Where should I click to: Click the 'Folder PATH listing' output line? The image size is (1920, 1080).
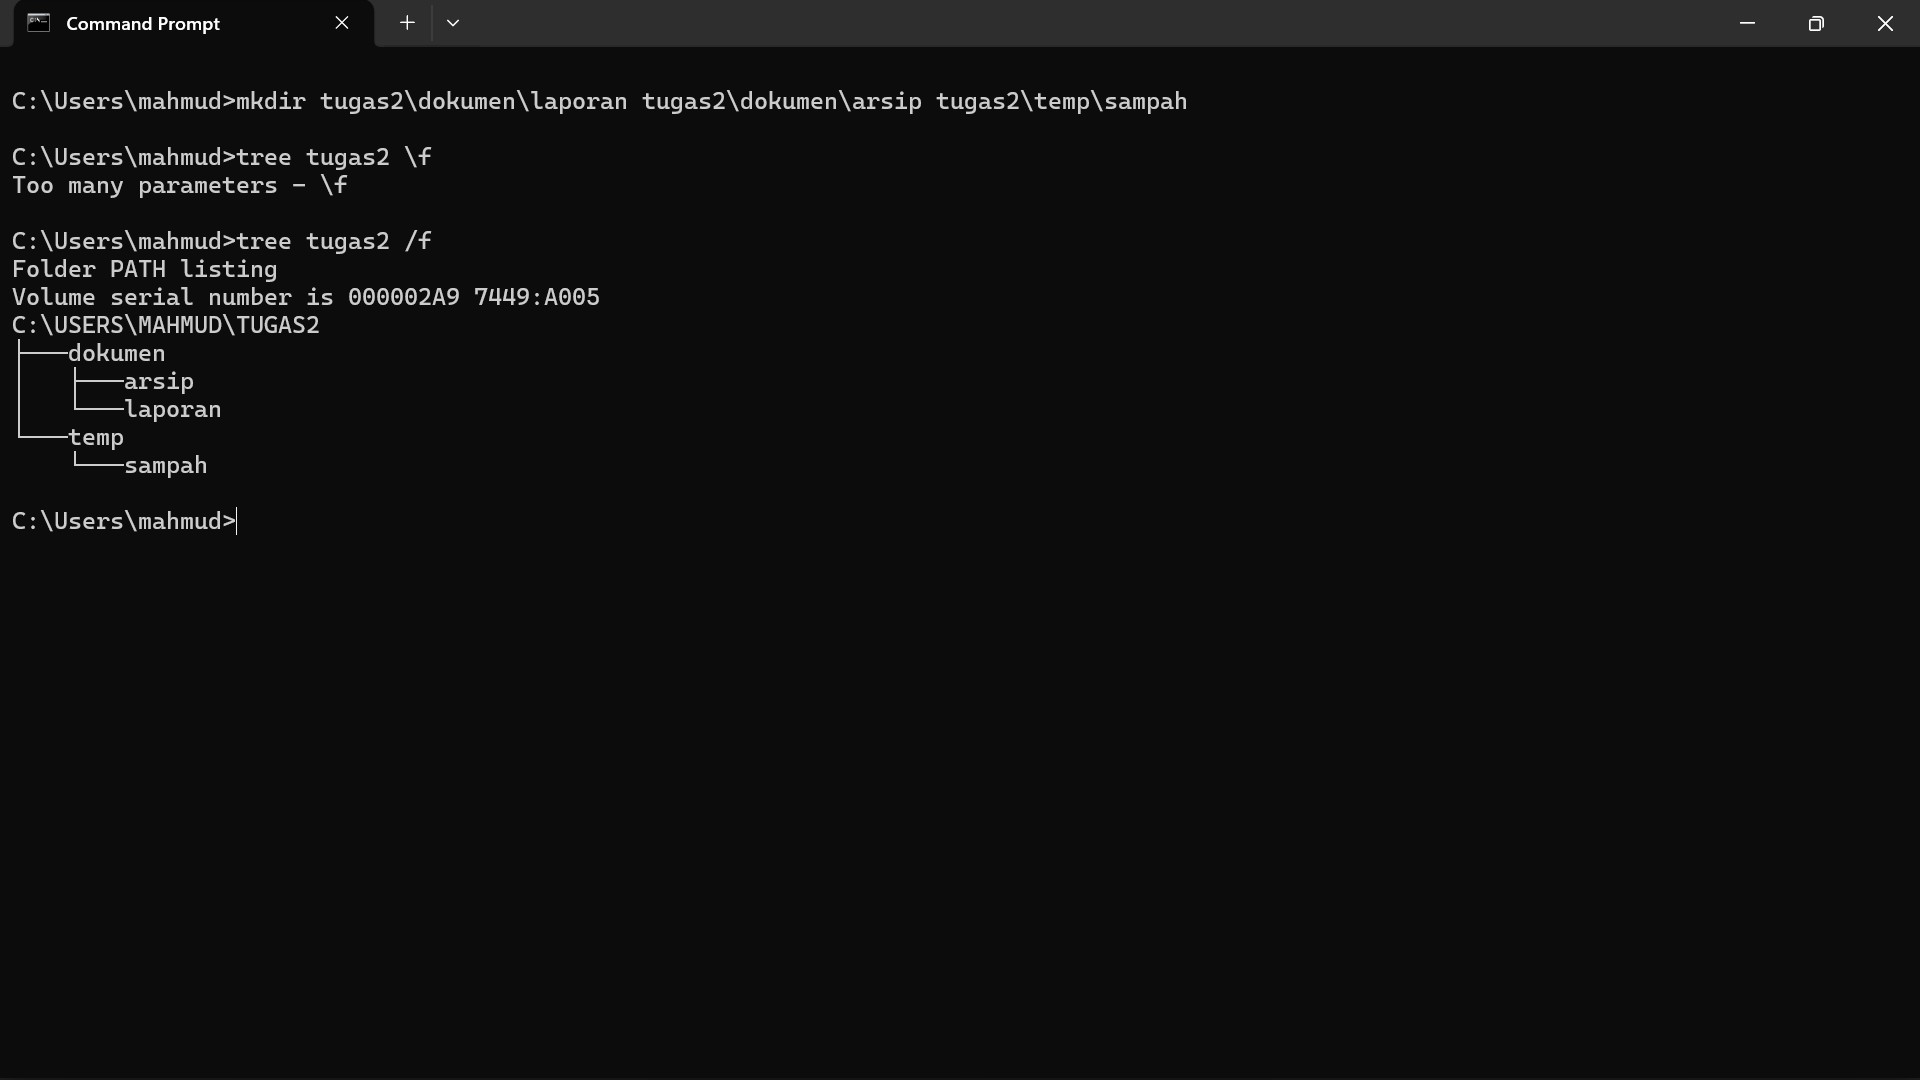(145, 269)
